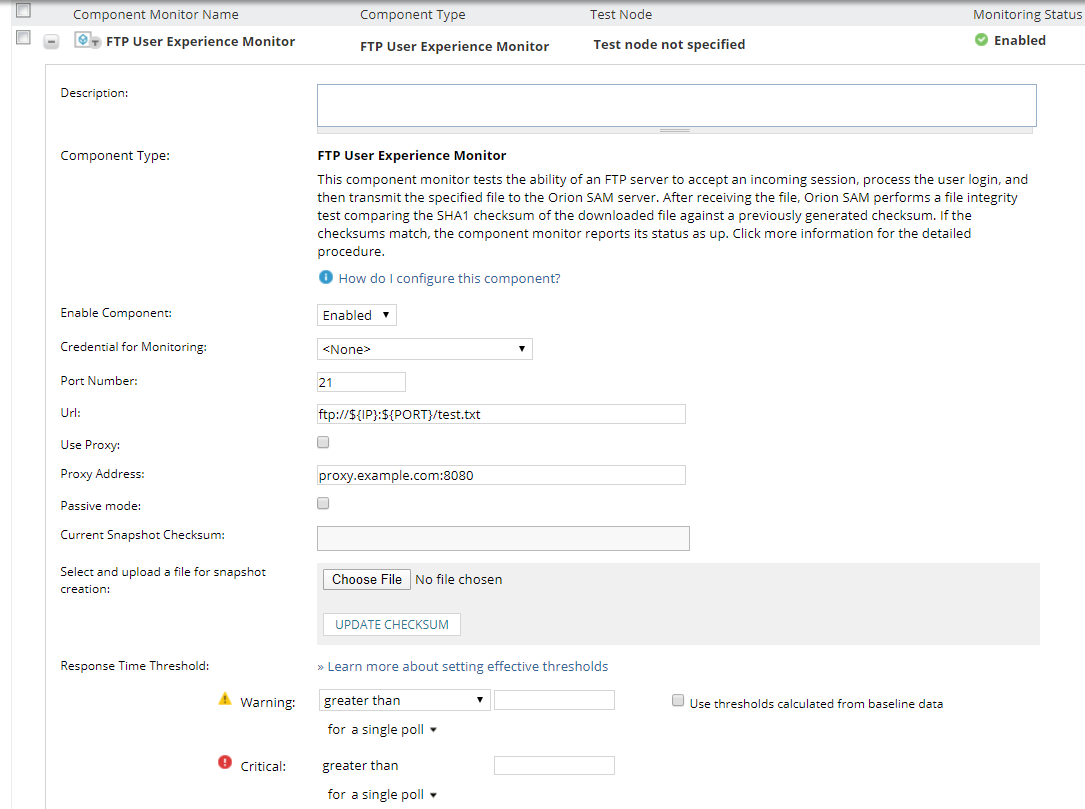Tick Use thresholds calculated from baseline data
1085x809 pixels.
tap(679, 702)
